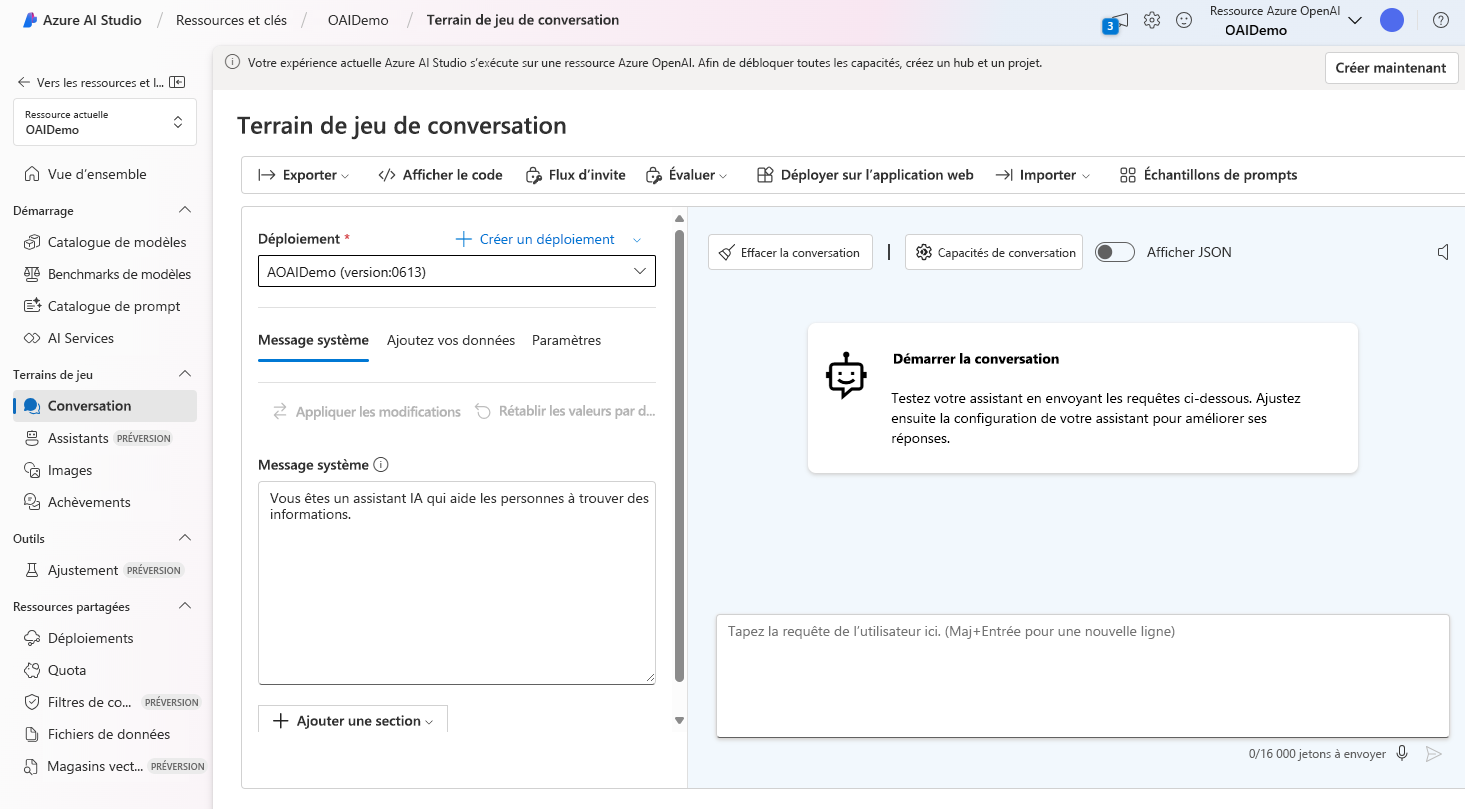The height and width of the screenshot is (809, 1465).
Task: Click the scrollbar up arrow
Action: pos(680,218)
